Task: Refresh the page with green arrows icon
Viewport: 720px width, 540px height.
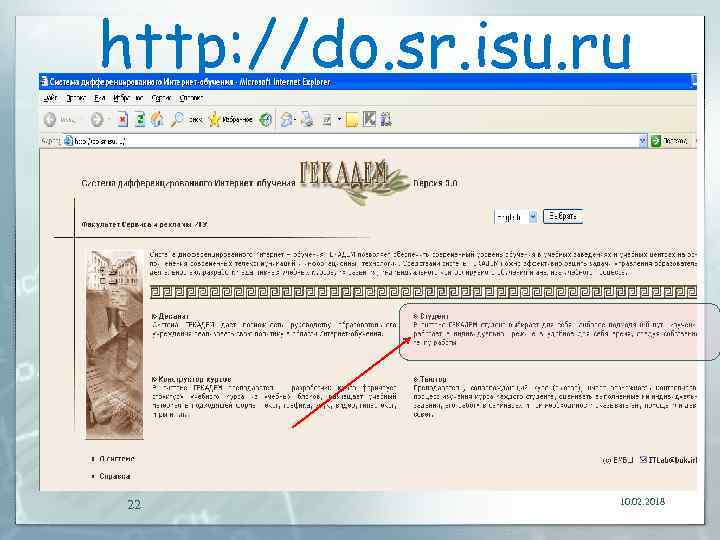Action: (x=140, y=120)
